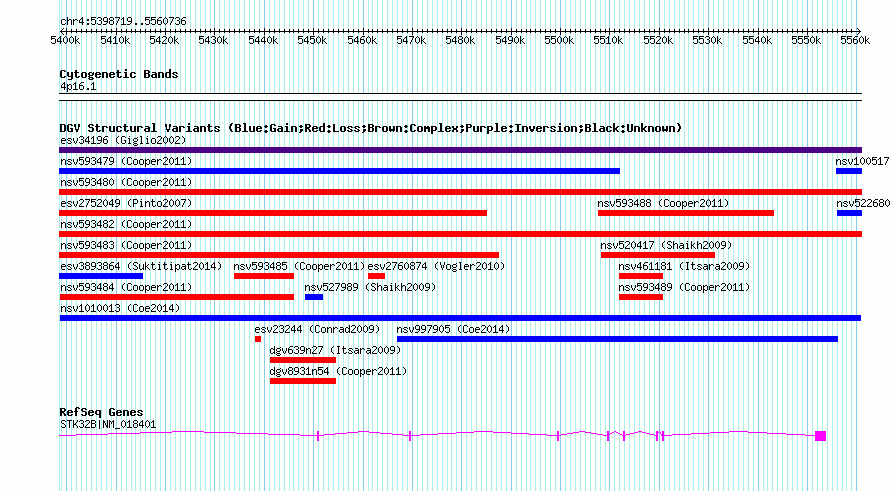890x491 pixels.
Task: Click the RefSeq Genes track title
Action: coord(101,412)
